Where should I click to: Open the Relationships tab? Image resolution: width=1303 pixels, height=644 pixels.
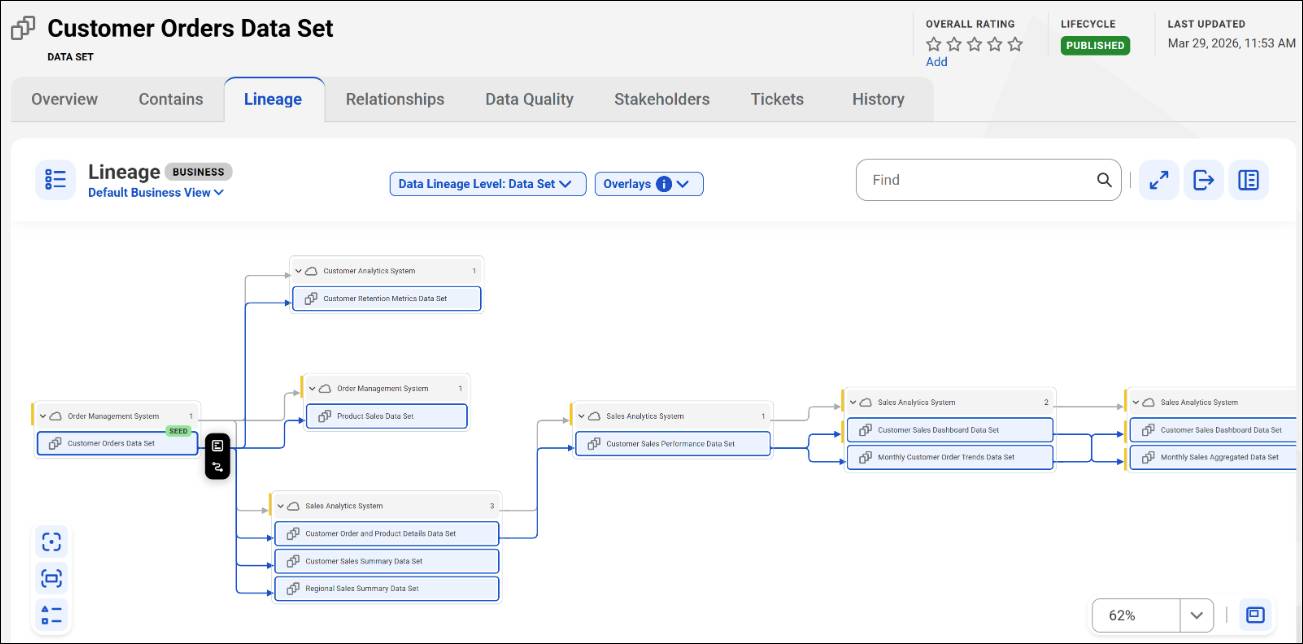[x=395, y=99]
